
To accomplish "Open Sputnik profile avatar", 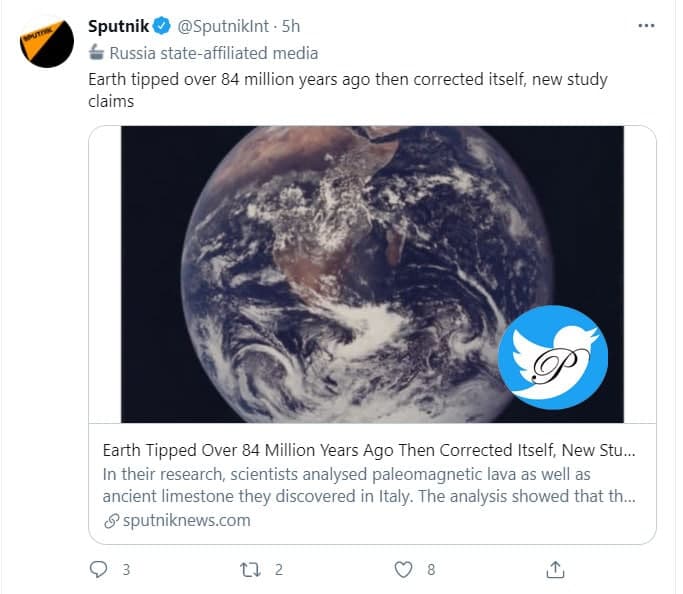I will (x=47, y=42).
